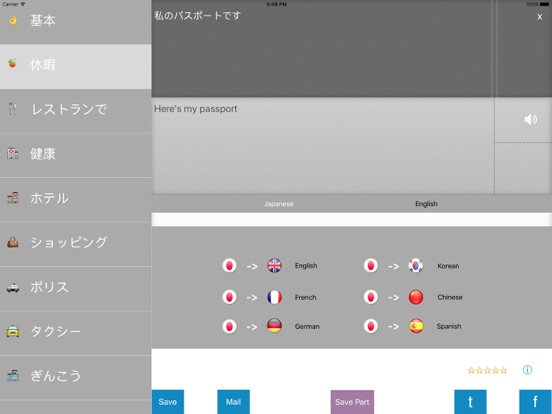The width and height of the screenshot is (552, 414).
Task: Click the bank building icon
Action: pyautogui.click(x=13, y=376)
